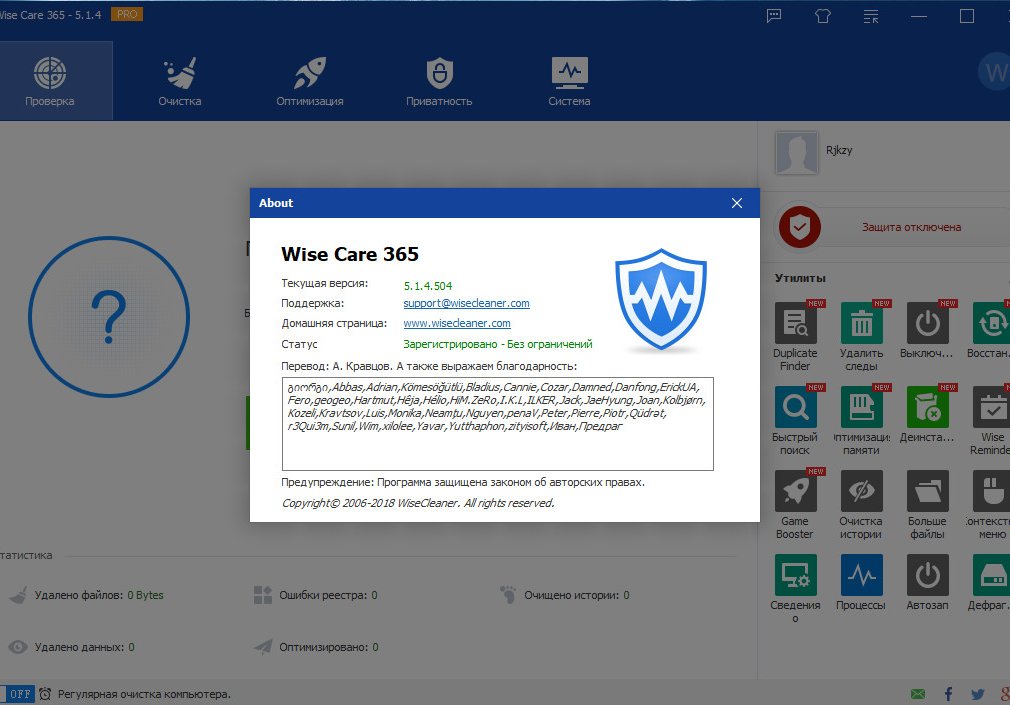Open the Проверка tab
Image resolution: width=1010 pixels, height=705 pixels.
pos(50,81)
